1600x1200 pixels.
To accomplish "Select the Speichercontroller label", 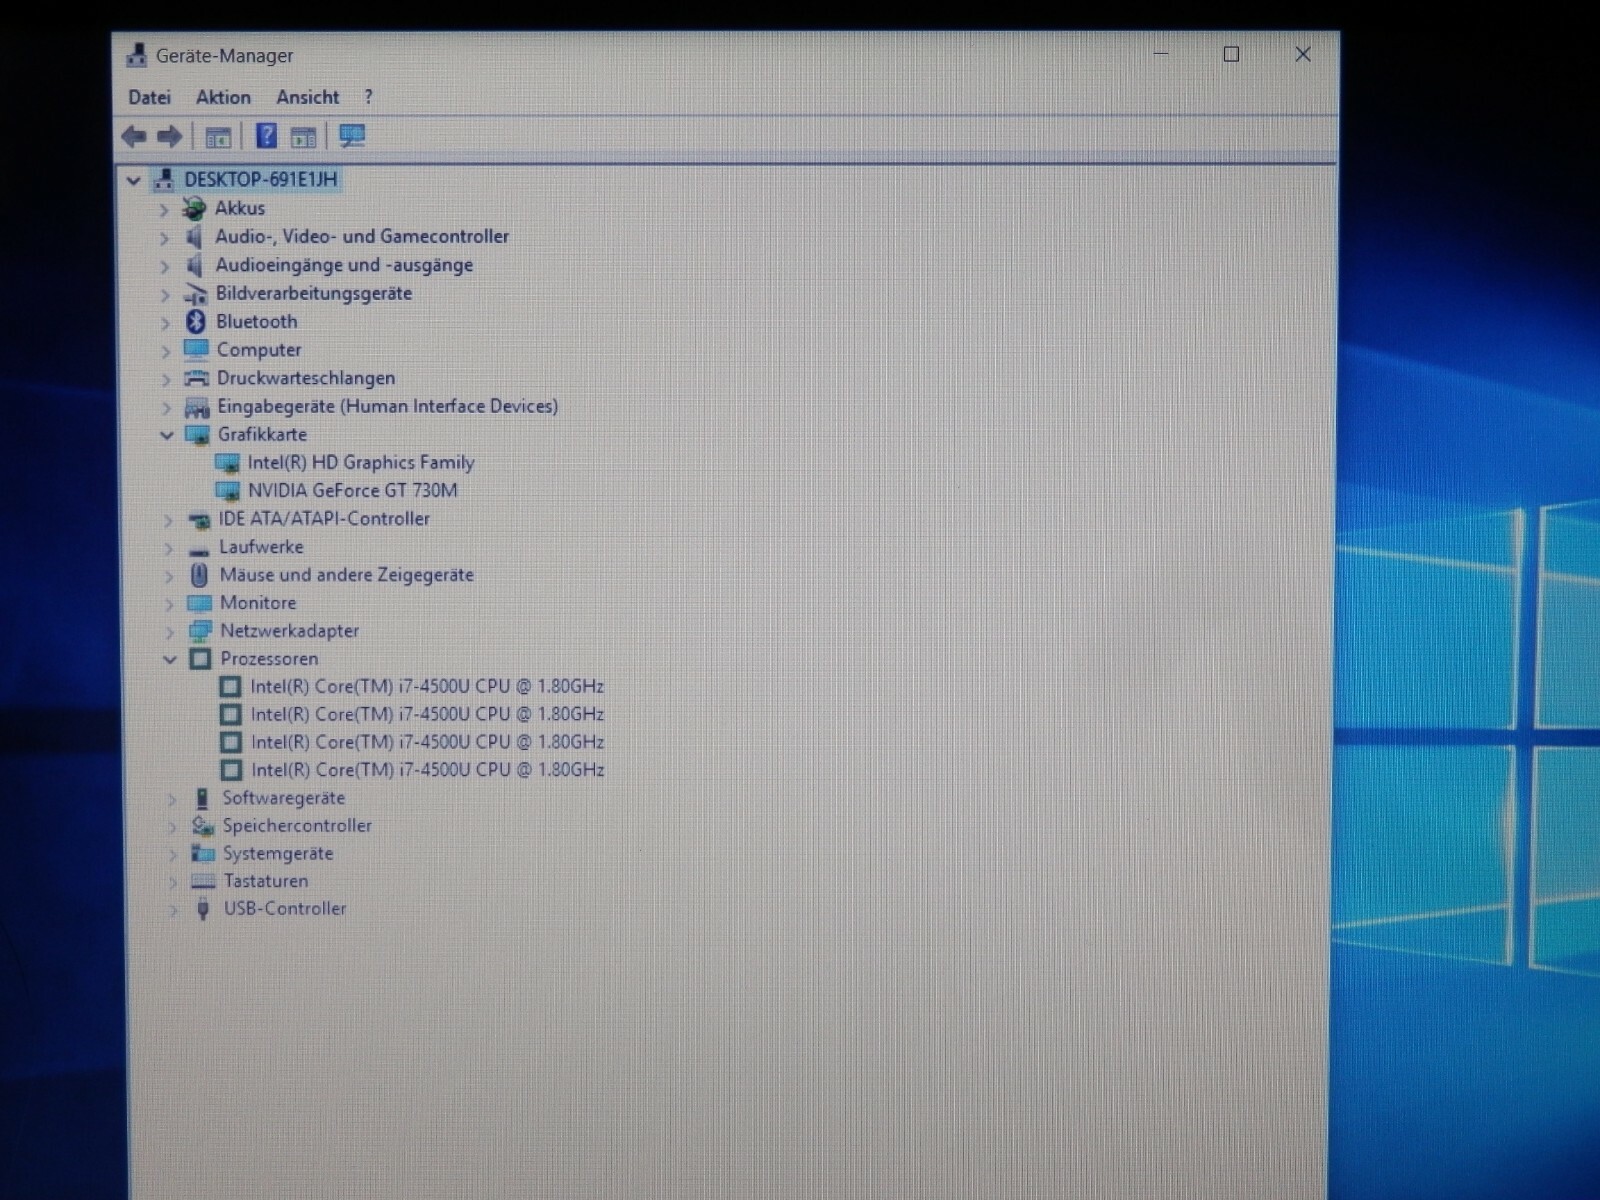I will pos(297,825).
